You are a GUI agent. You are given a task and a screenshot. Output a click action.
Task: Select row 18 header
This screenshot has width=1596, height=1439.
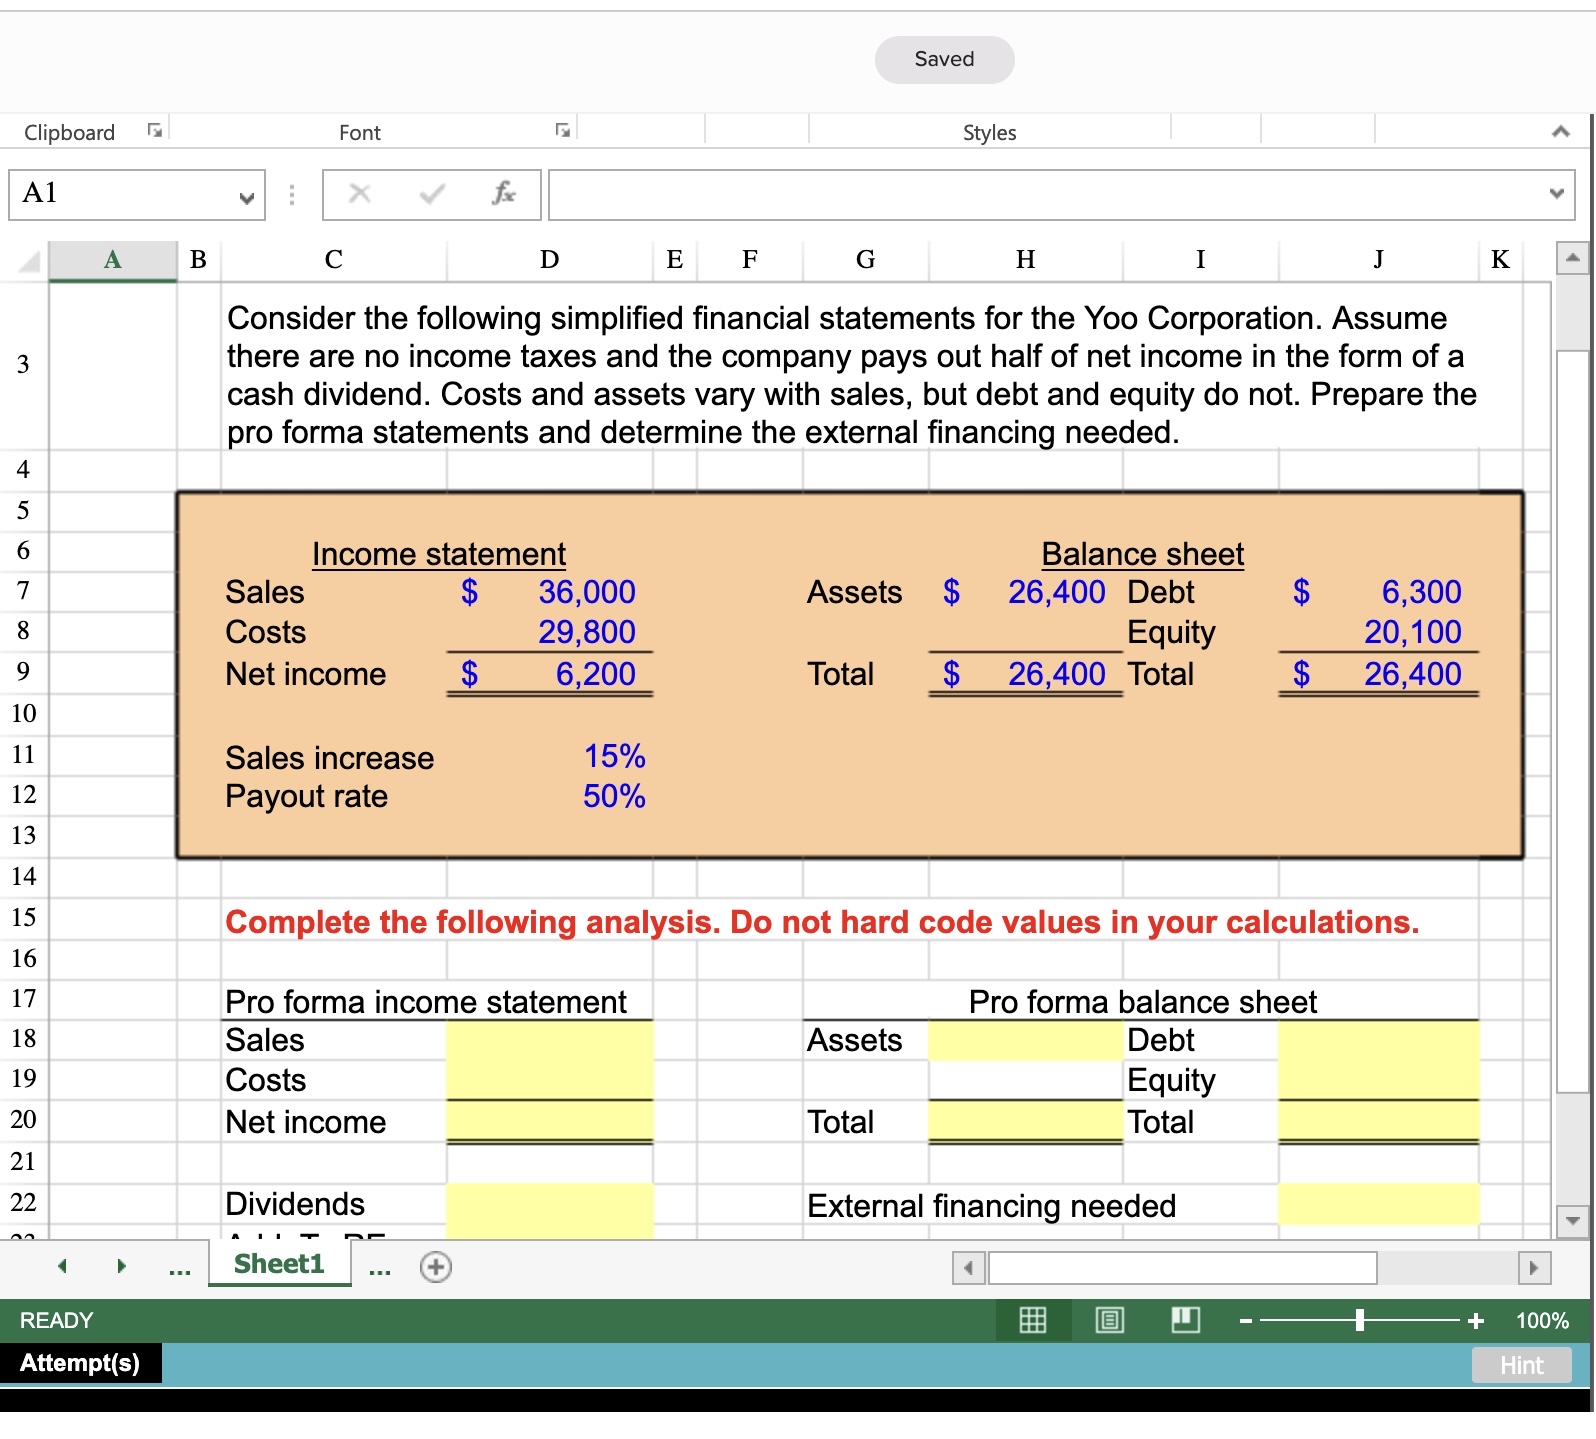[23, 1039]
